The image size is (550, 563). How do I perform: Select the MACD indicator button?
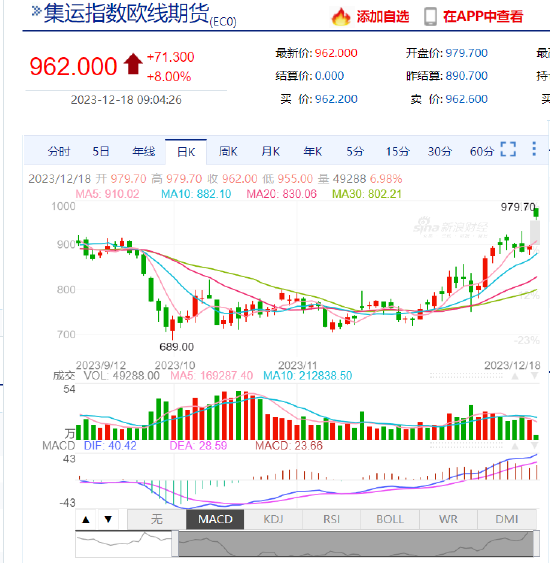(215, 519)
